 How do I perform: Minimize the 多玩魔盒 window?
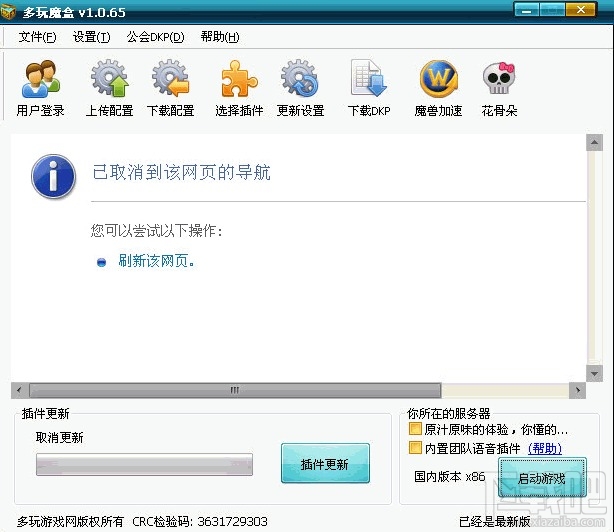pyautogui.click(x=526, y=10)
